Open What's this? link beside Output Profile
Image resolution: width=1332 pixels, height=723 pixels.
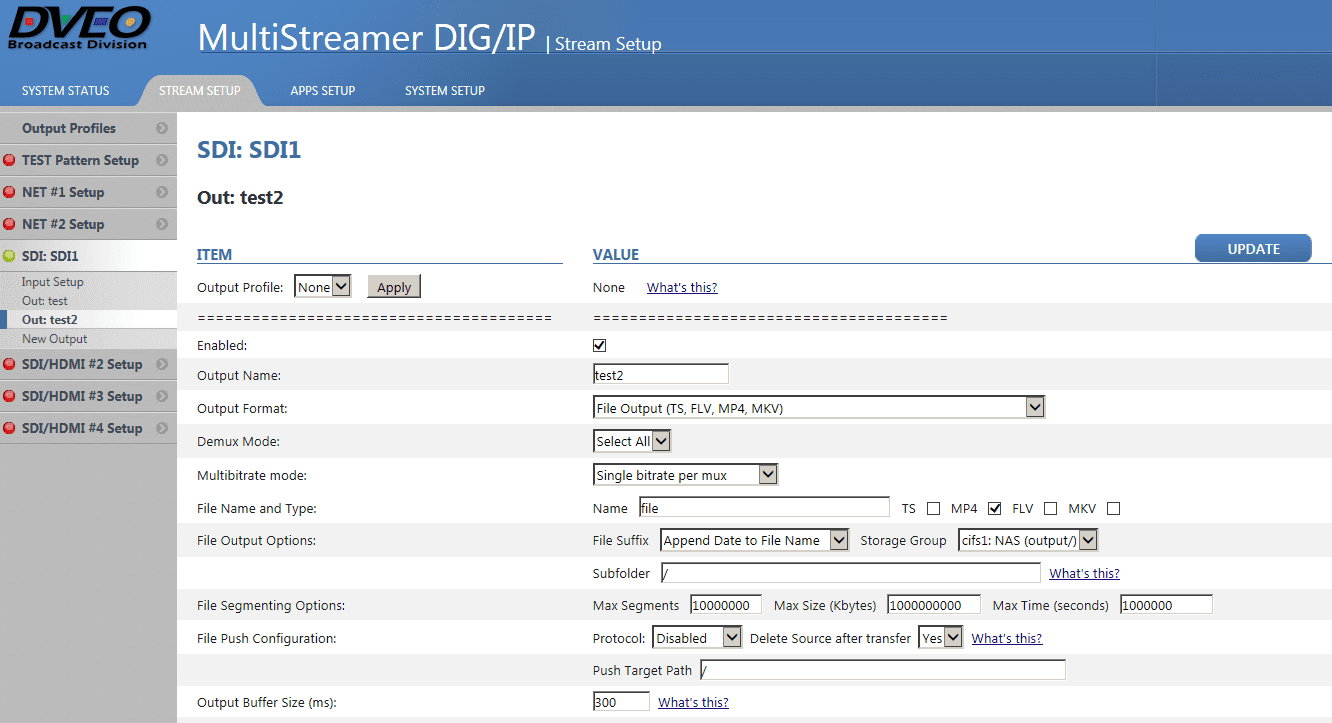point(682,287)
